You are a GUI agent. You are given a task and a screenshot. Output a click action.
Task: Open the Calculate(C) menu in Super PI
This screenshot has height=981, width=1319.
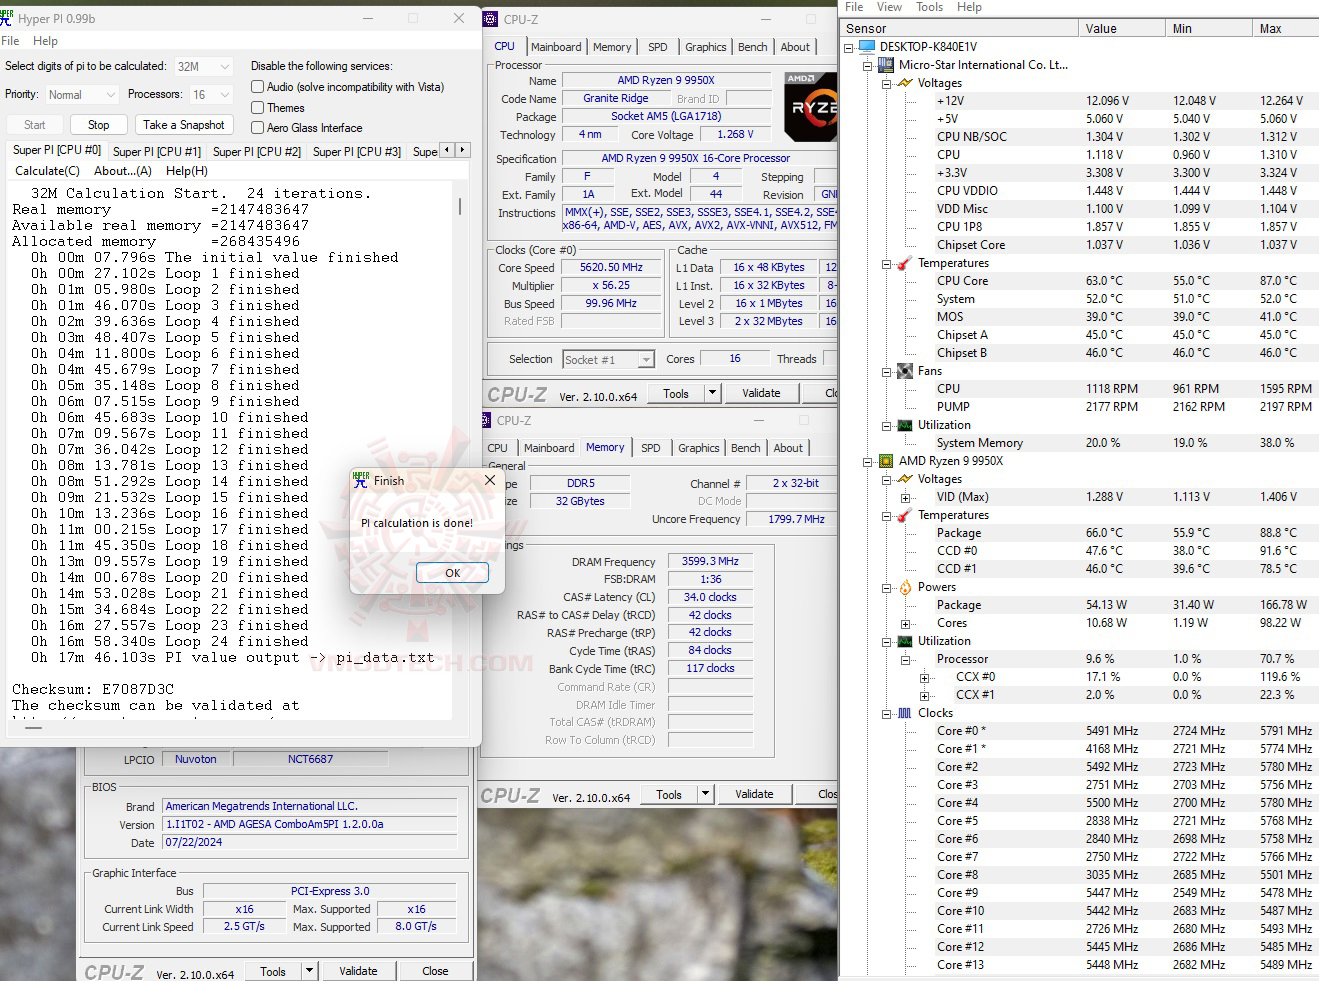coord(47,171)
